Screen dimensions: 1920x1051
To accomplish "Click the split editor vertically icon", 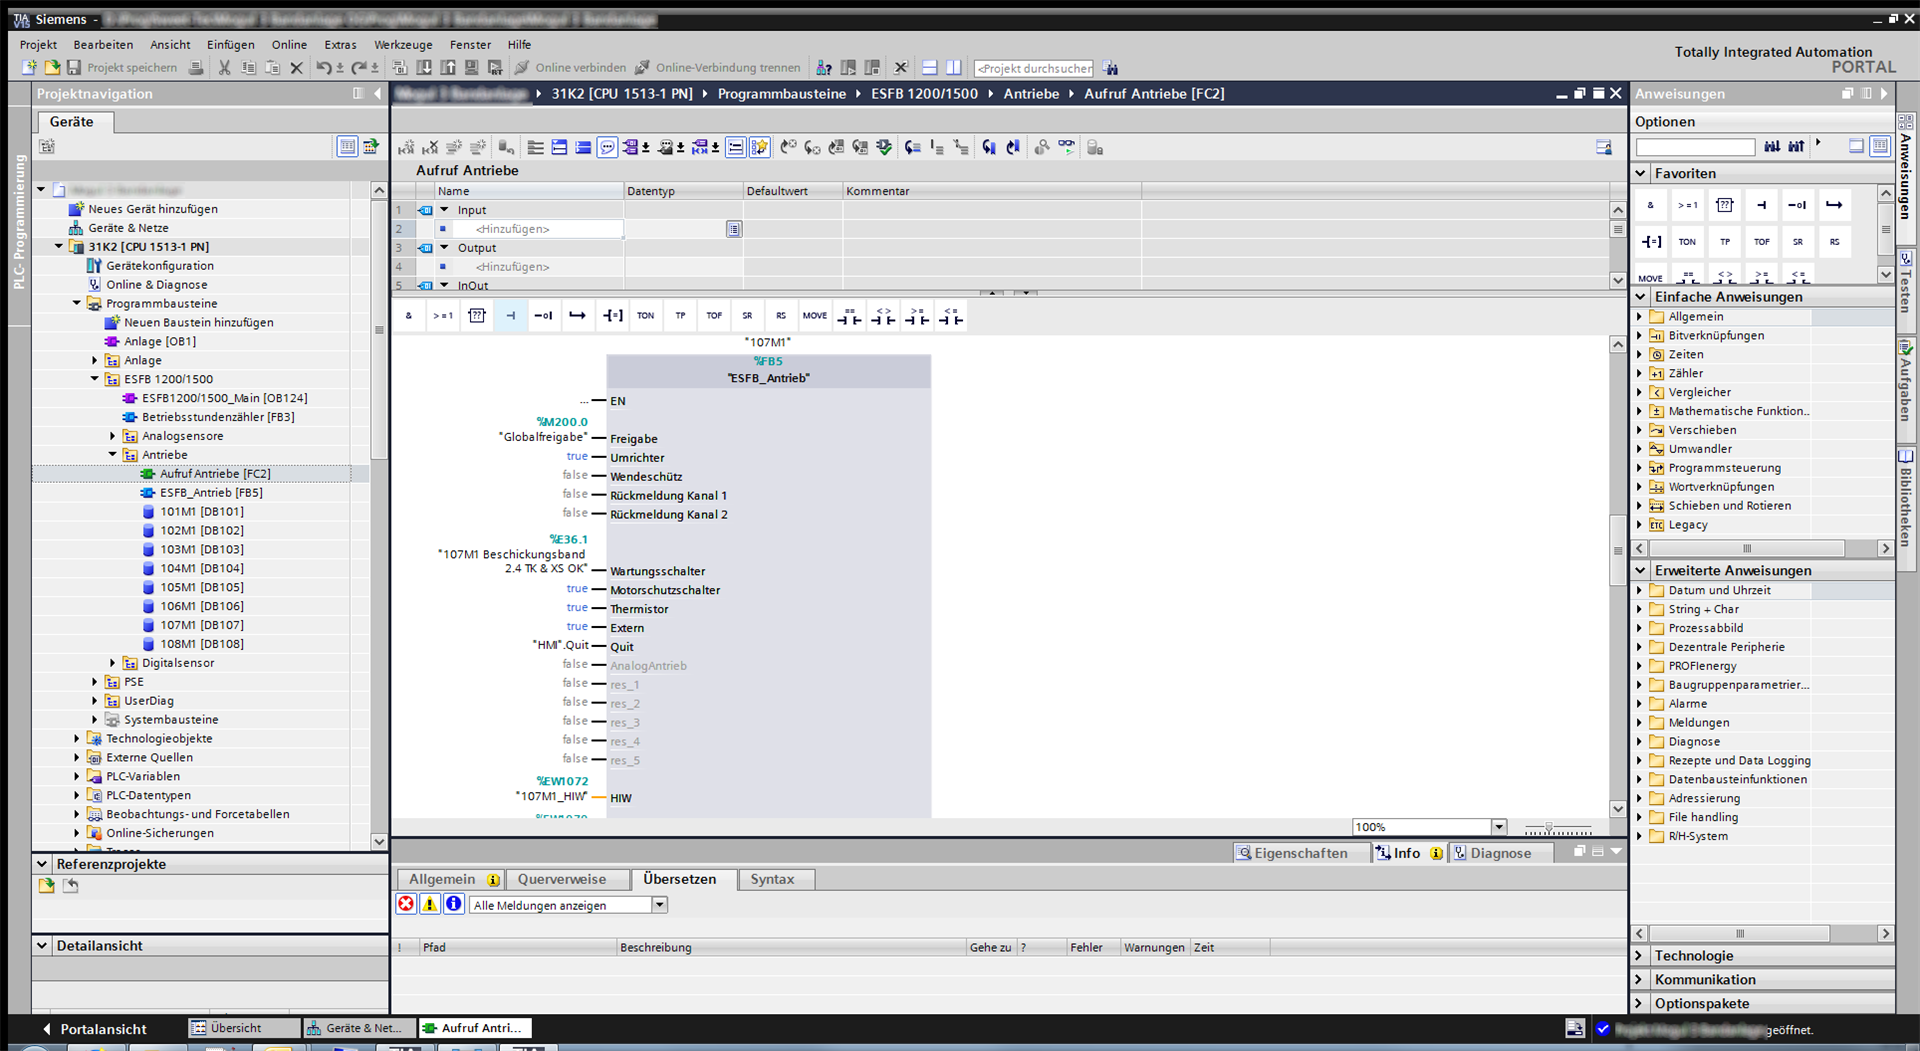I will coord(953,67).
